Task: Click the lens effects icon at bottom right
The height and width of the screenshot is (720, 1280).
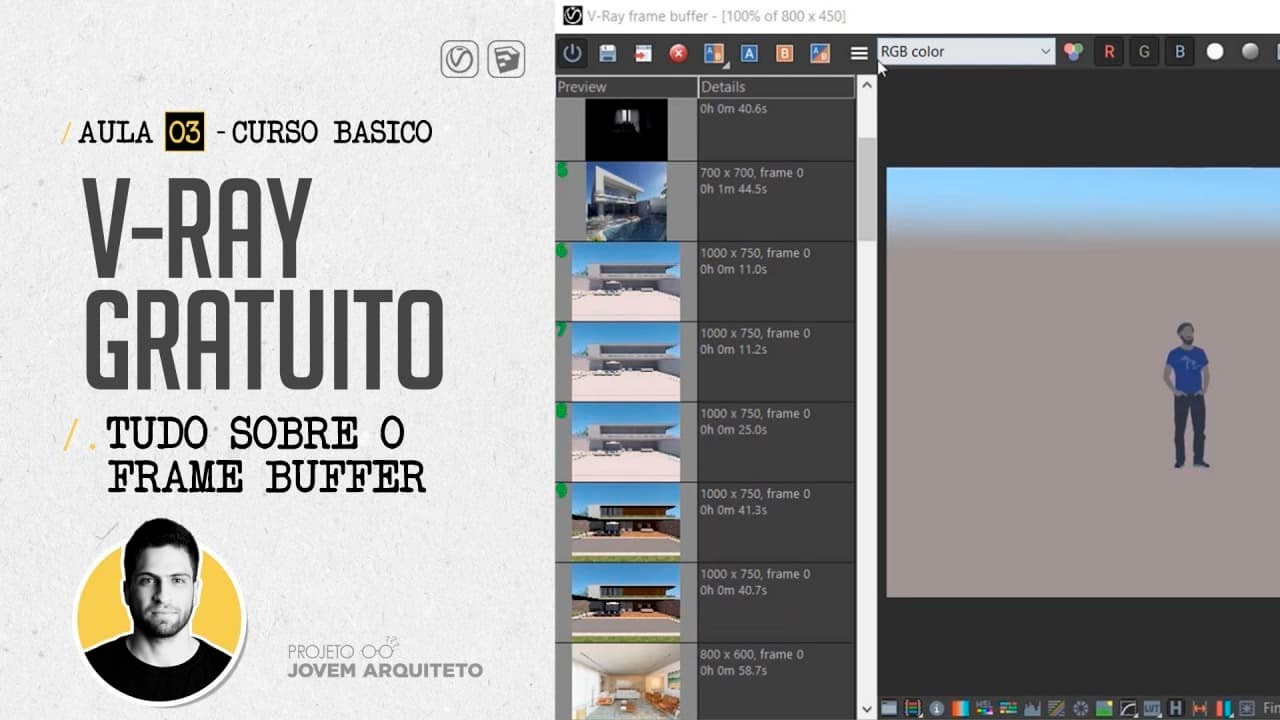Action: coord(1248,708)
